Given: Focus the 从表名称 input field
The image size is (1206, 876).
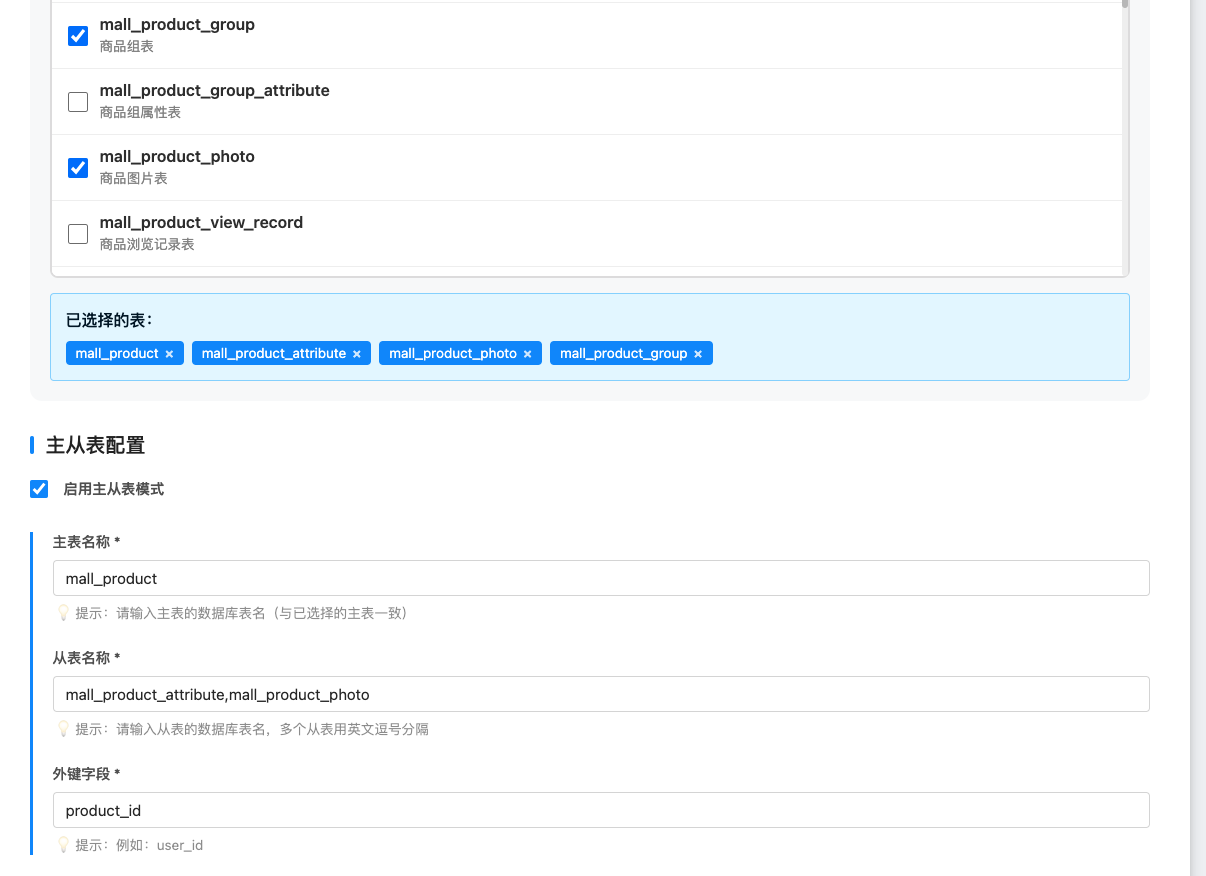Looking at the screenshot, I should point(600,694).
